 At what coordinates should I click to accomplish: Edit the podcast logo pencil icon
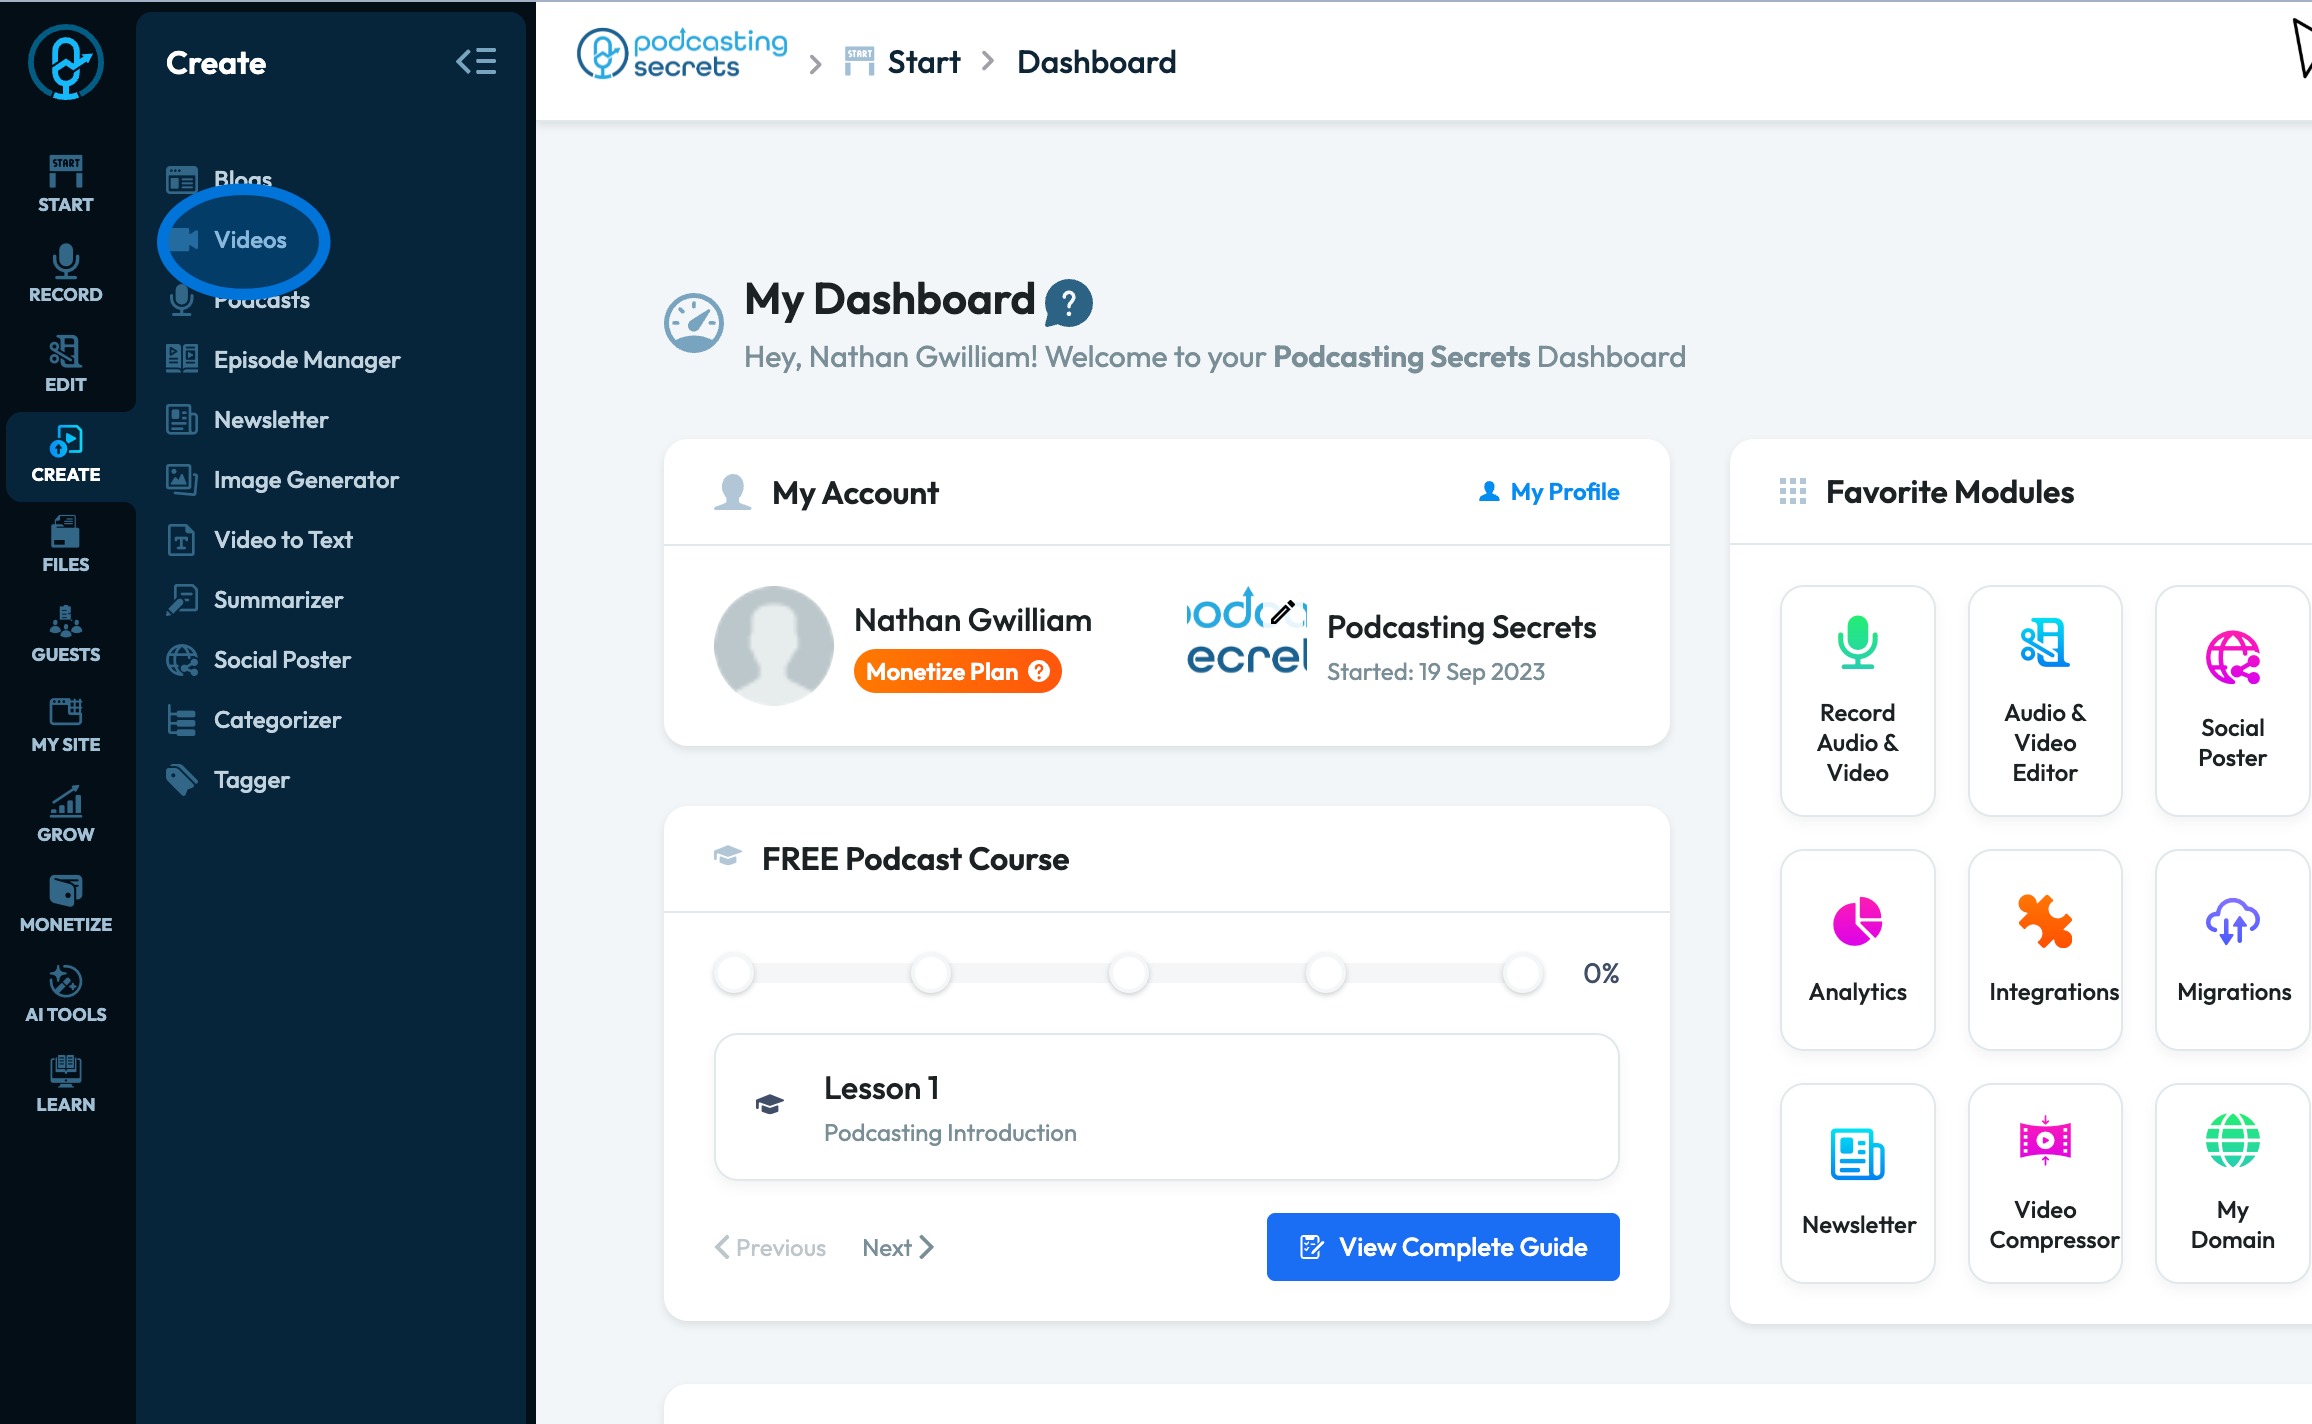pos(1283,611)
